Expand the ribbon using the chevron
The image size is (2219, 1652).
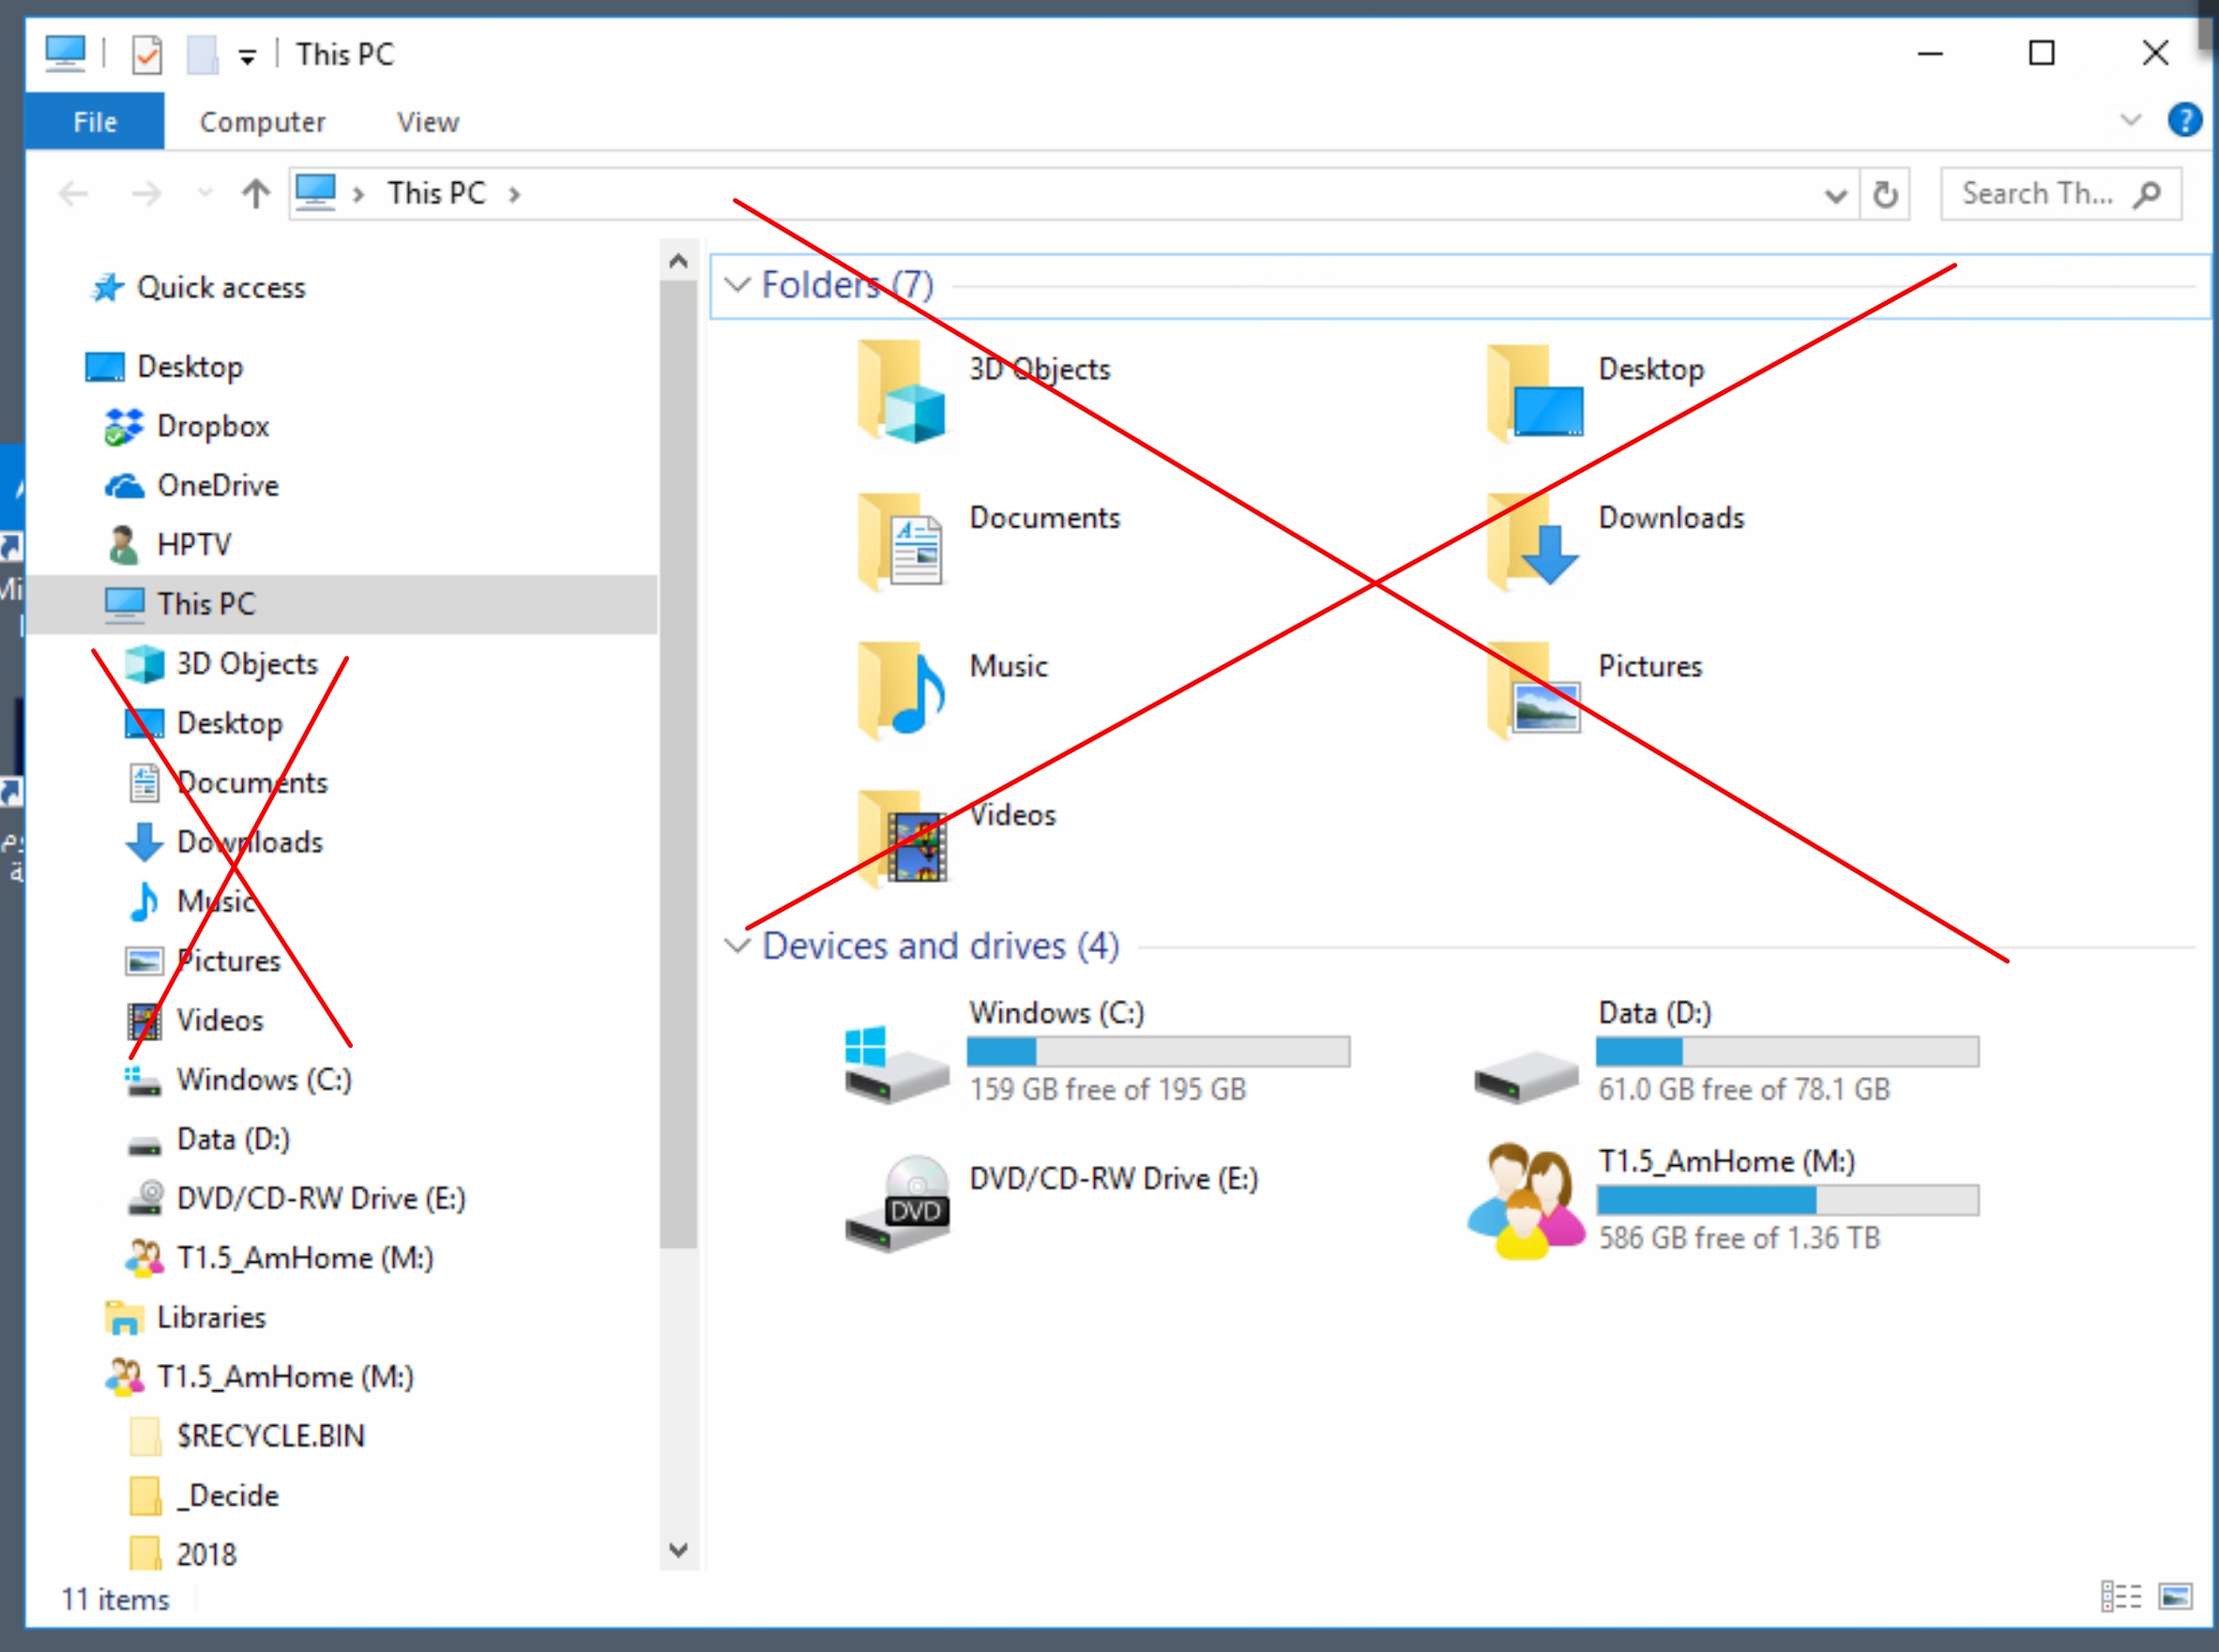pyautogui.click(x=2130, y=121)
